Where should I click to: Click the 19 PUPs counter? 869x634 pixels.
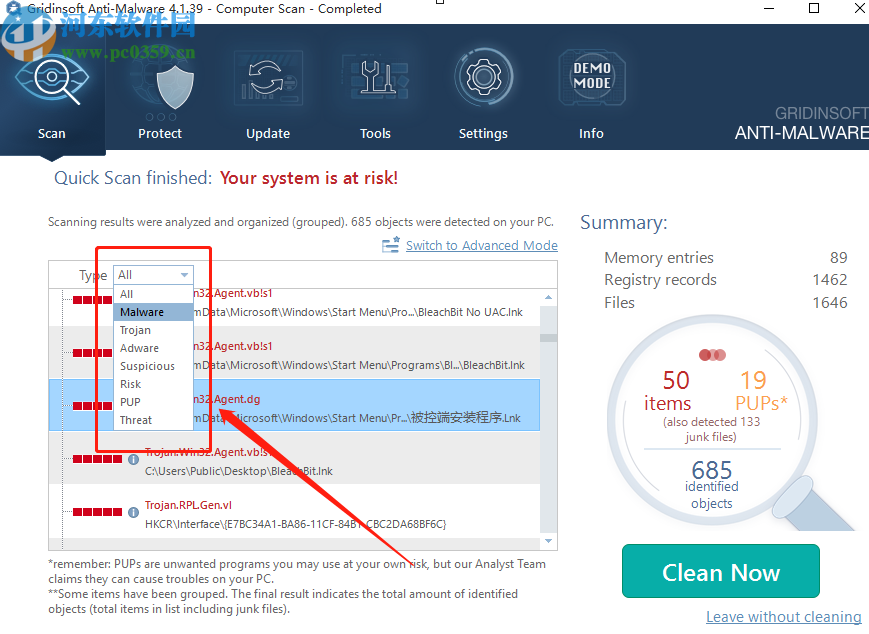(760, 391)
